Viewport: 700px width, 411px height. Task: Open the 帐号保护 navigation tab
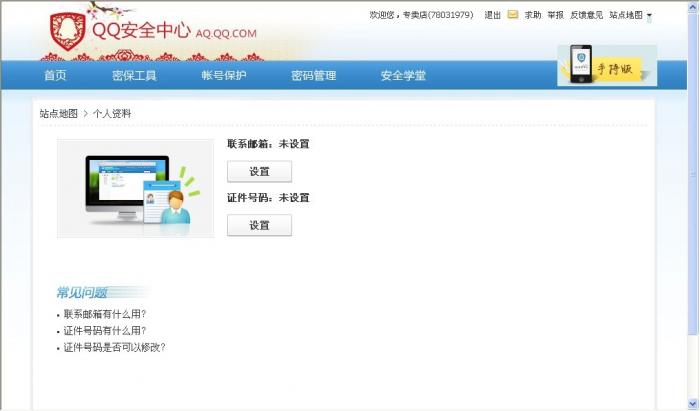(224, 75)
